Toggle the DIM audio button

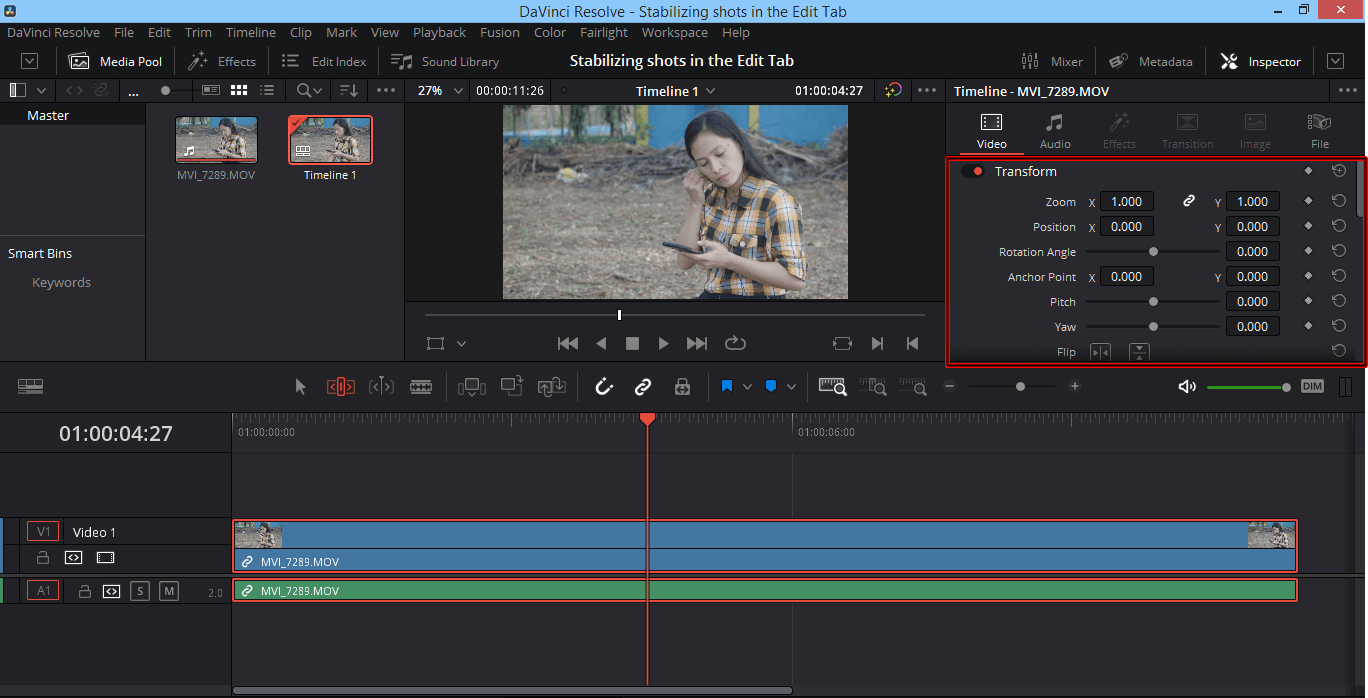tap(1312, 387)
